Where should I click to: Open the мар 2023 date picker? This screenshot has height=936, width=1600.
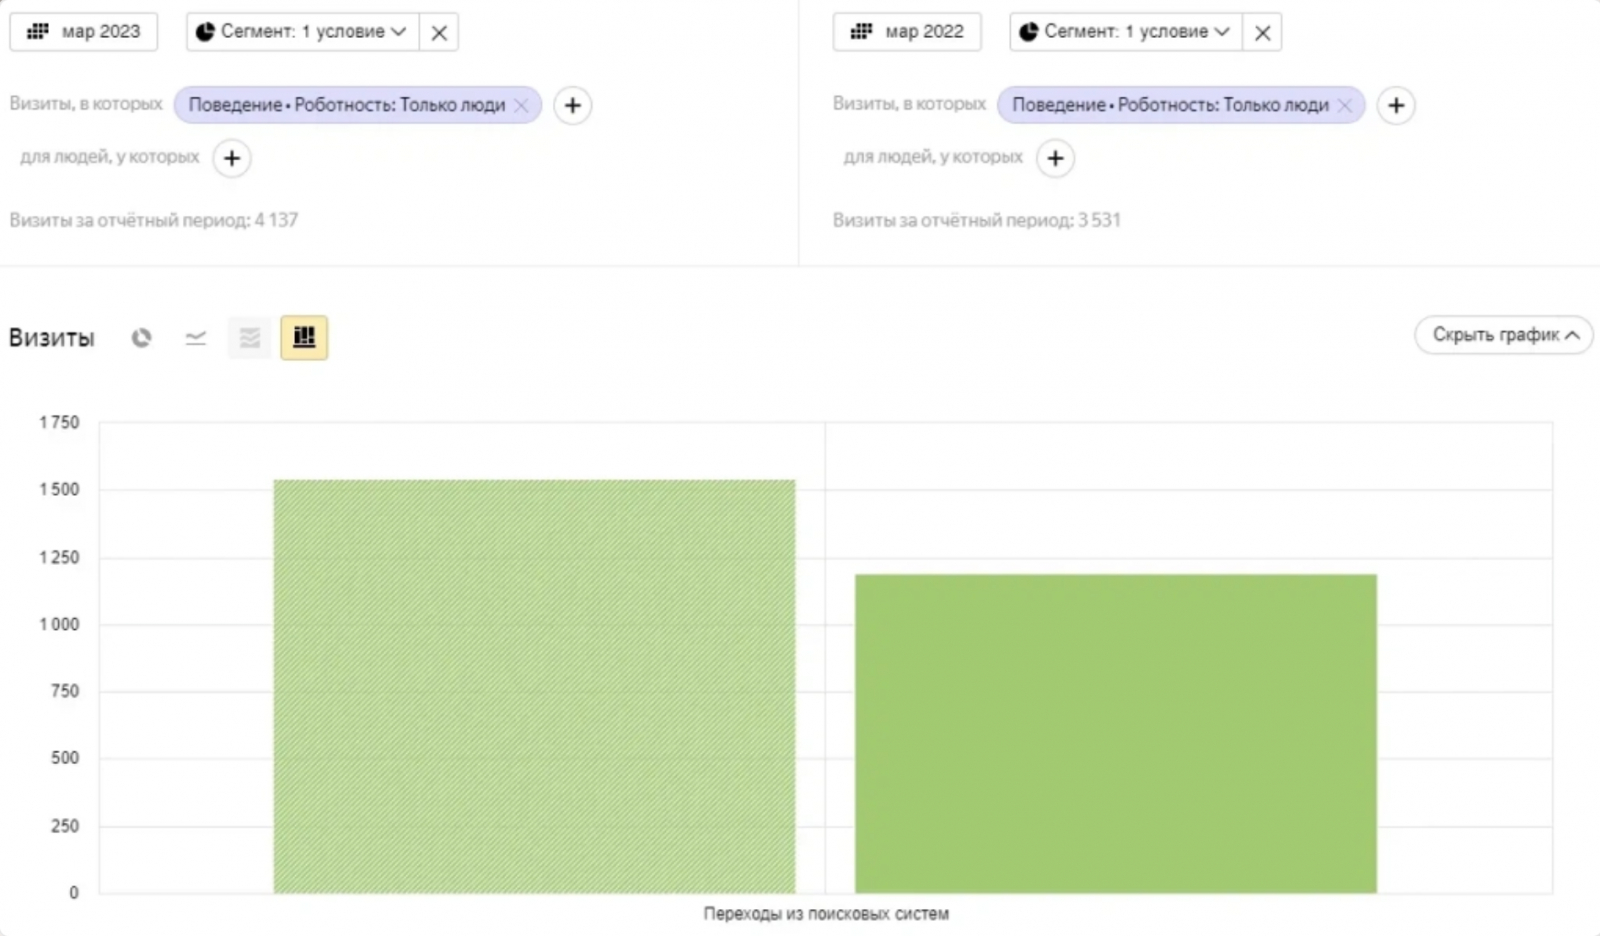tap(84, 32)
